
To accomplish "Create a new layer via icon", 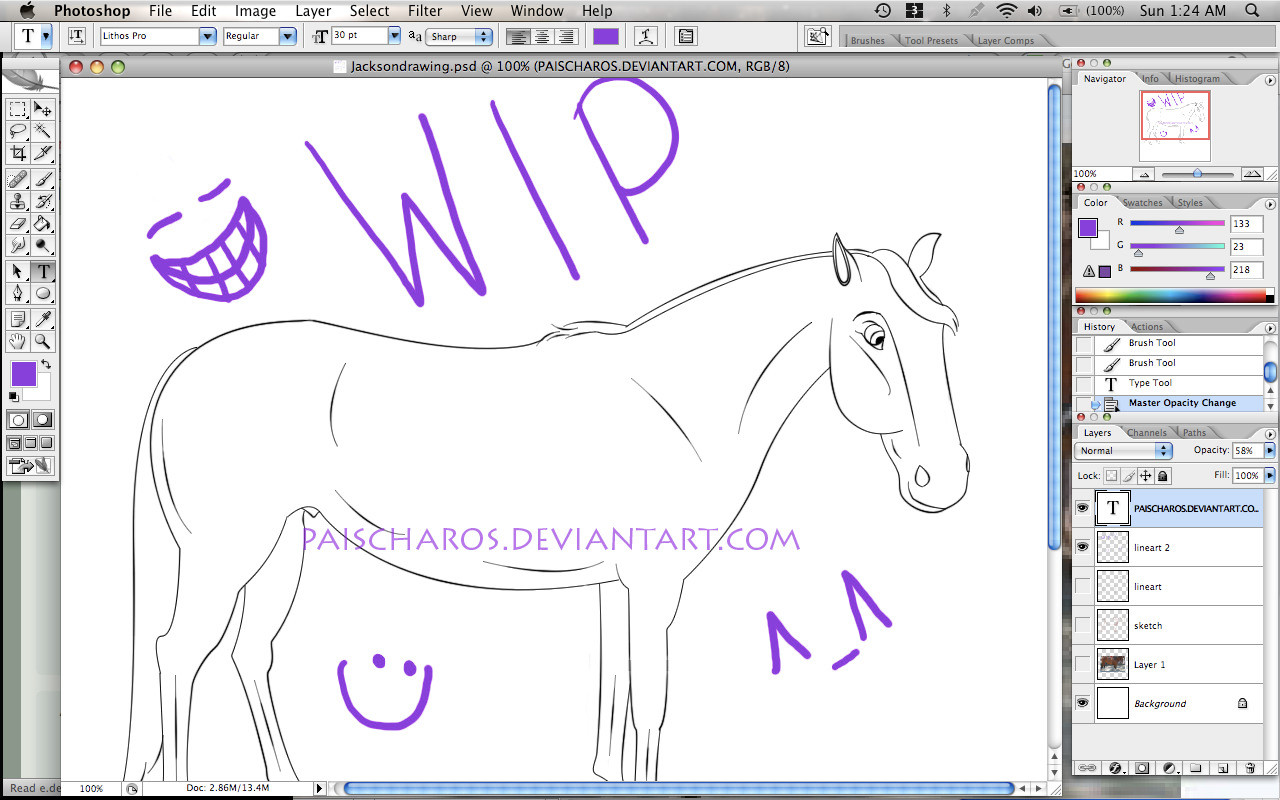I will tap(1222, 768).
